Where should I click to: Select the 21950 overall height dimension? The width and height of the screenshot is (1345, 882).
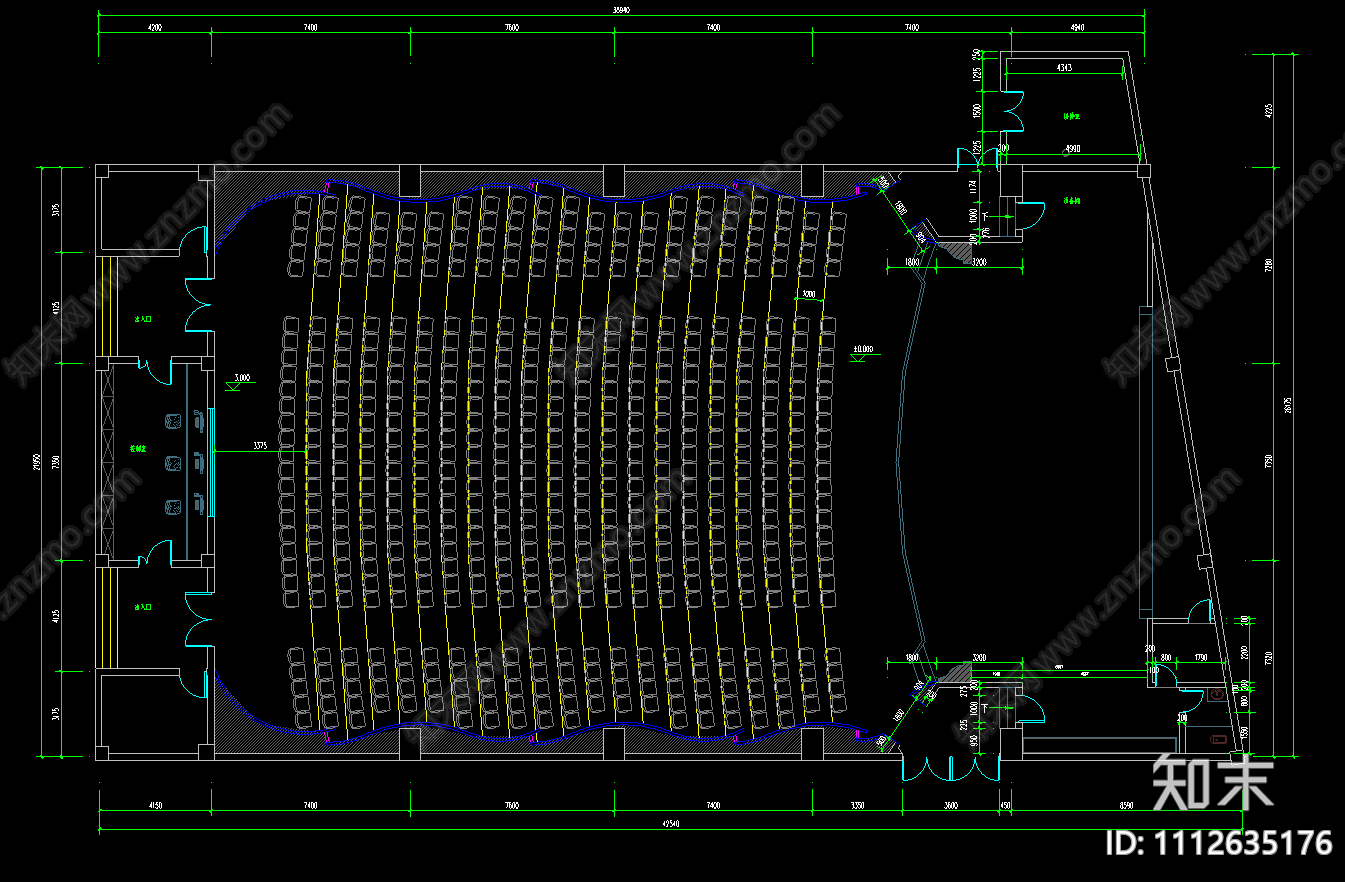(36, 462)
